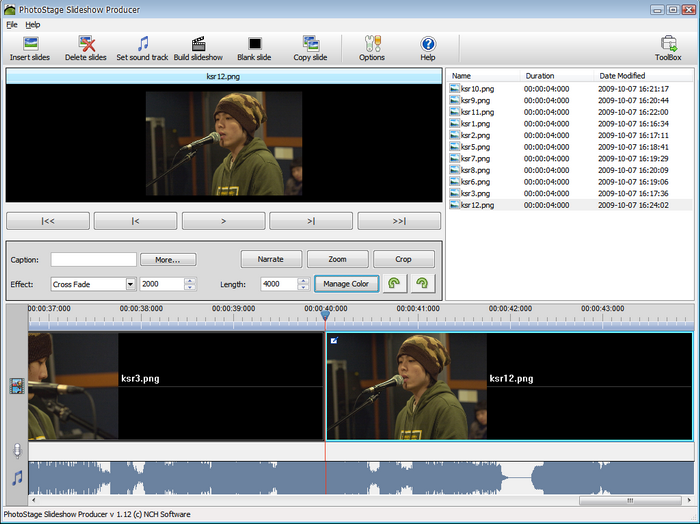Image resolution: width=700 pixels, height=524 pixels.
Task: Click the Insert slides toolbar icon
Action: [x=30, y=44]
